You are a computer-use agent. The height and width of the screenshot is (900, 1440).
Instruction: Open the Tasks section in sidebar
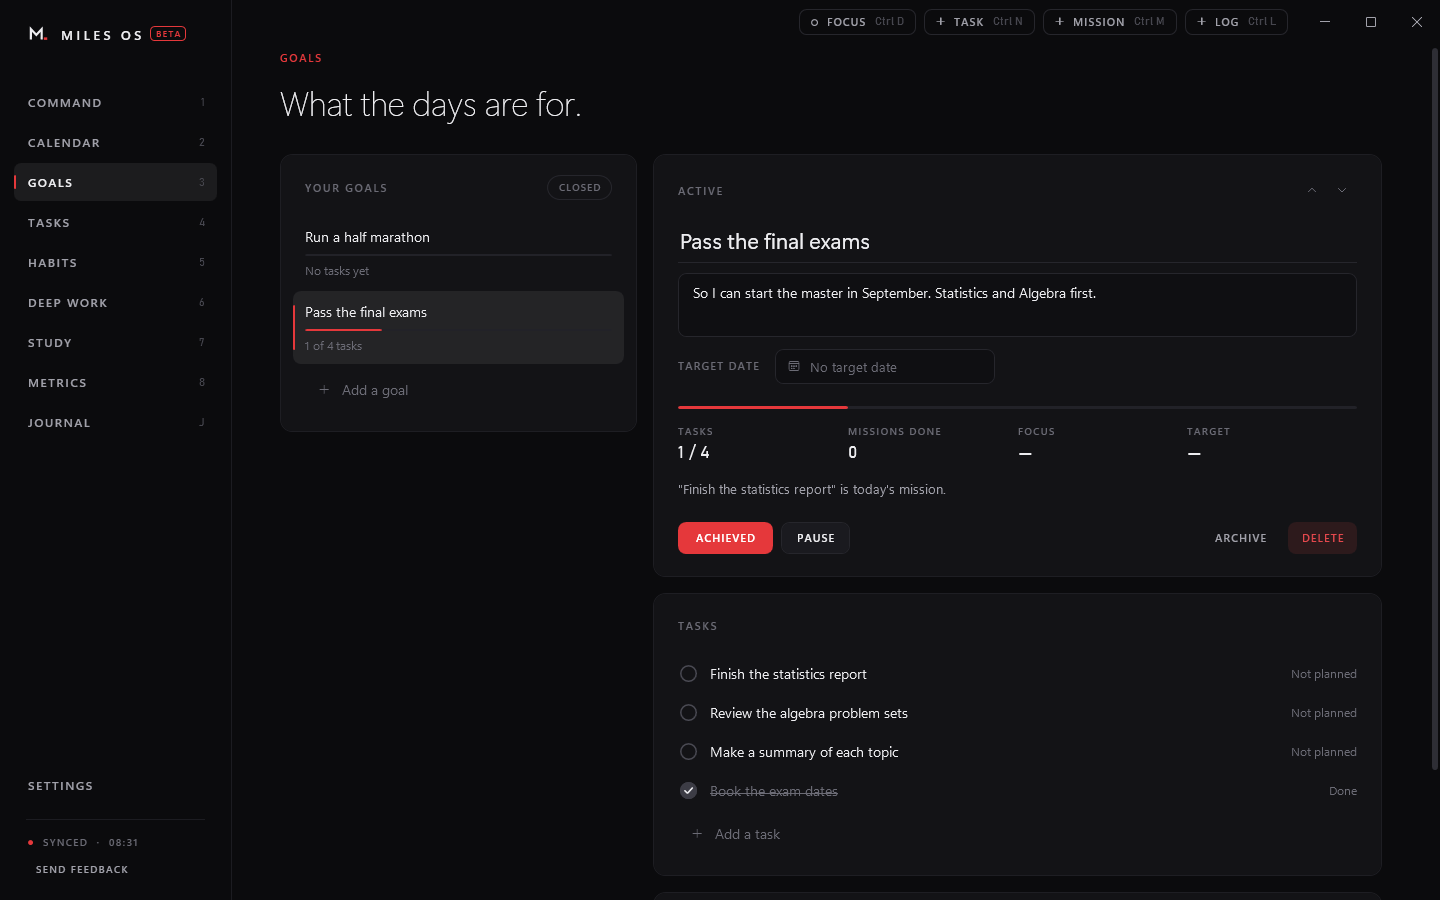[115, 223]
